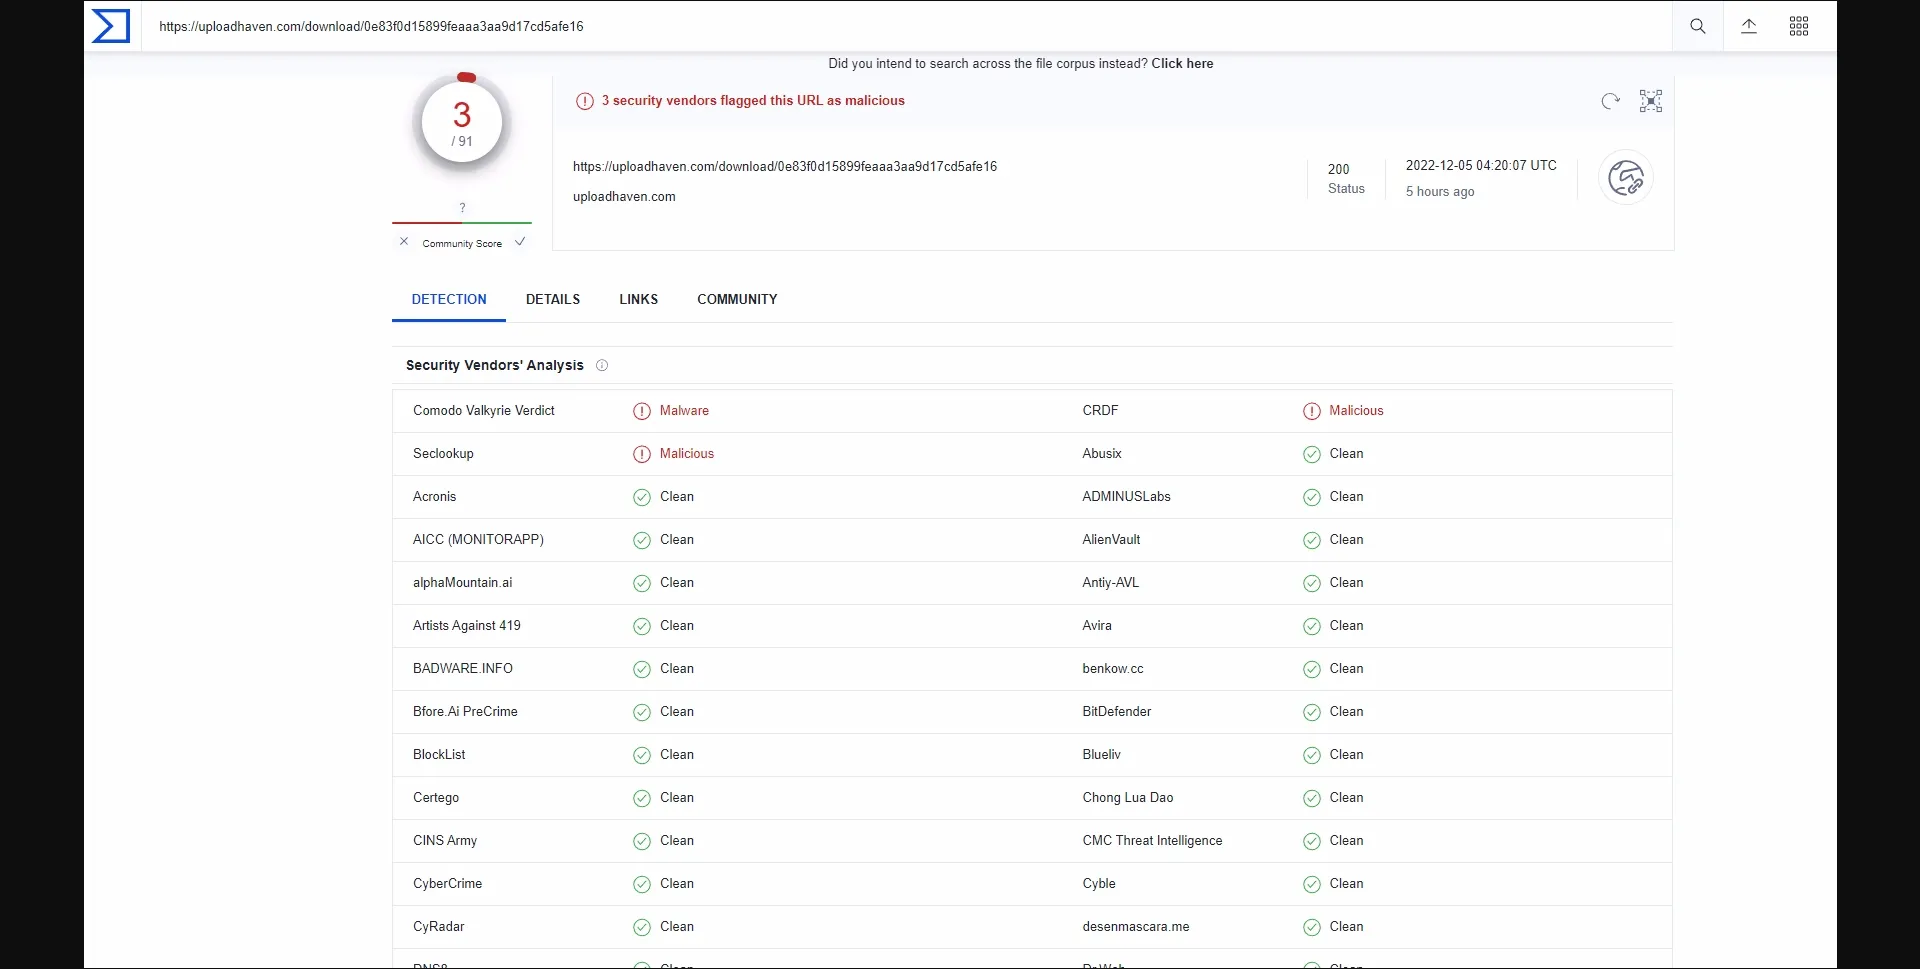The image size is (1920, 969).
Task: Vote malicious with community score X
Action: [404, 242]
